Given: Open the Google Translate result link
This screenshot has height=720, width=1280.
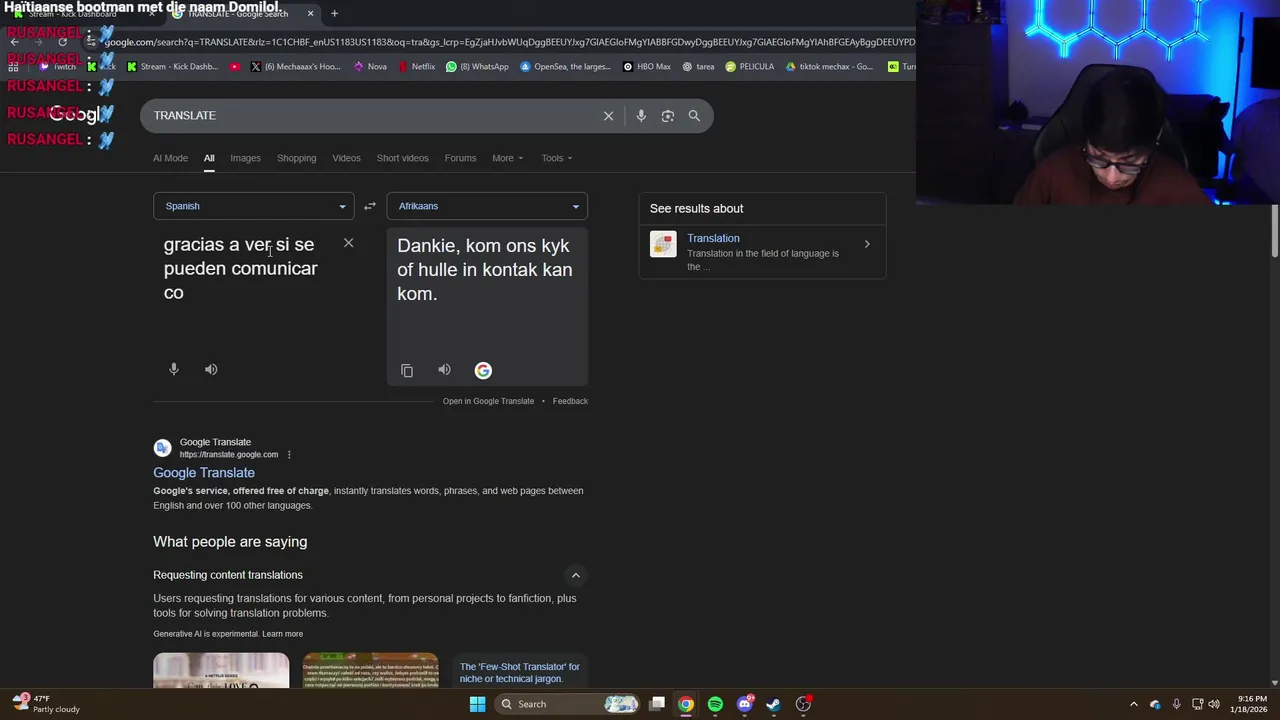Looking at the screenshot, I should click(x=204, y=473).
